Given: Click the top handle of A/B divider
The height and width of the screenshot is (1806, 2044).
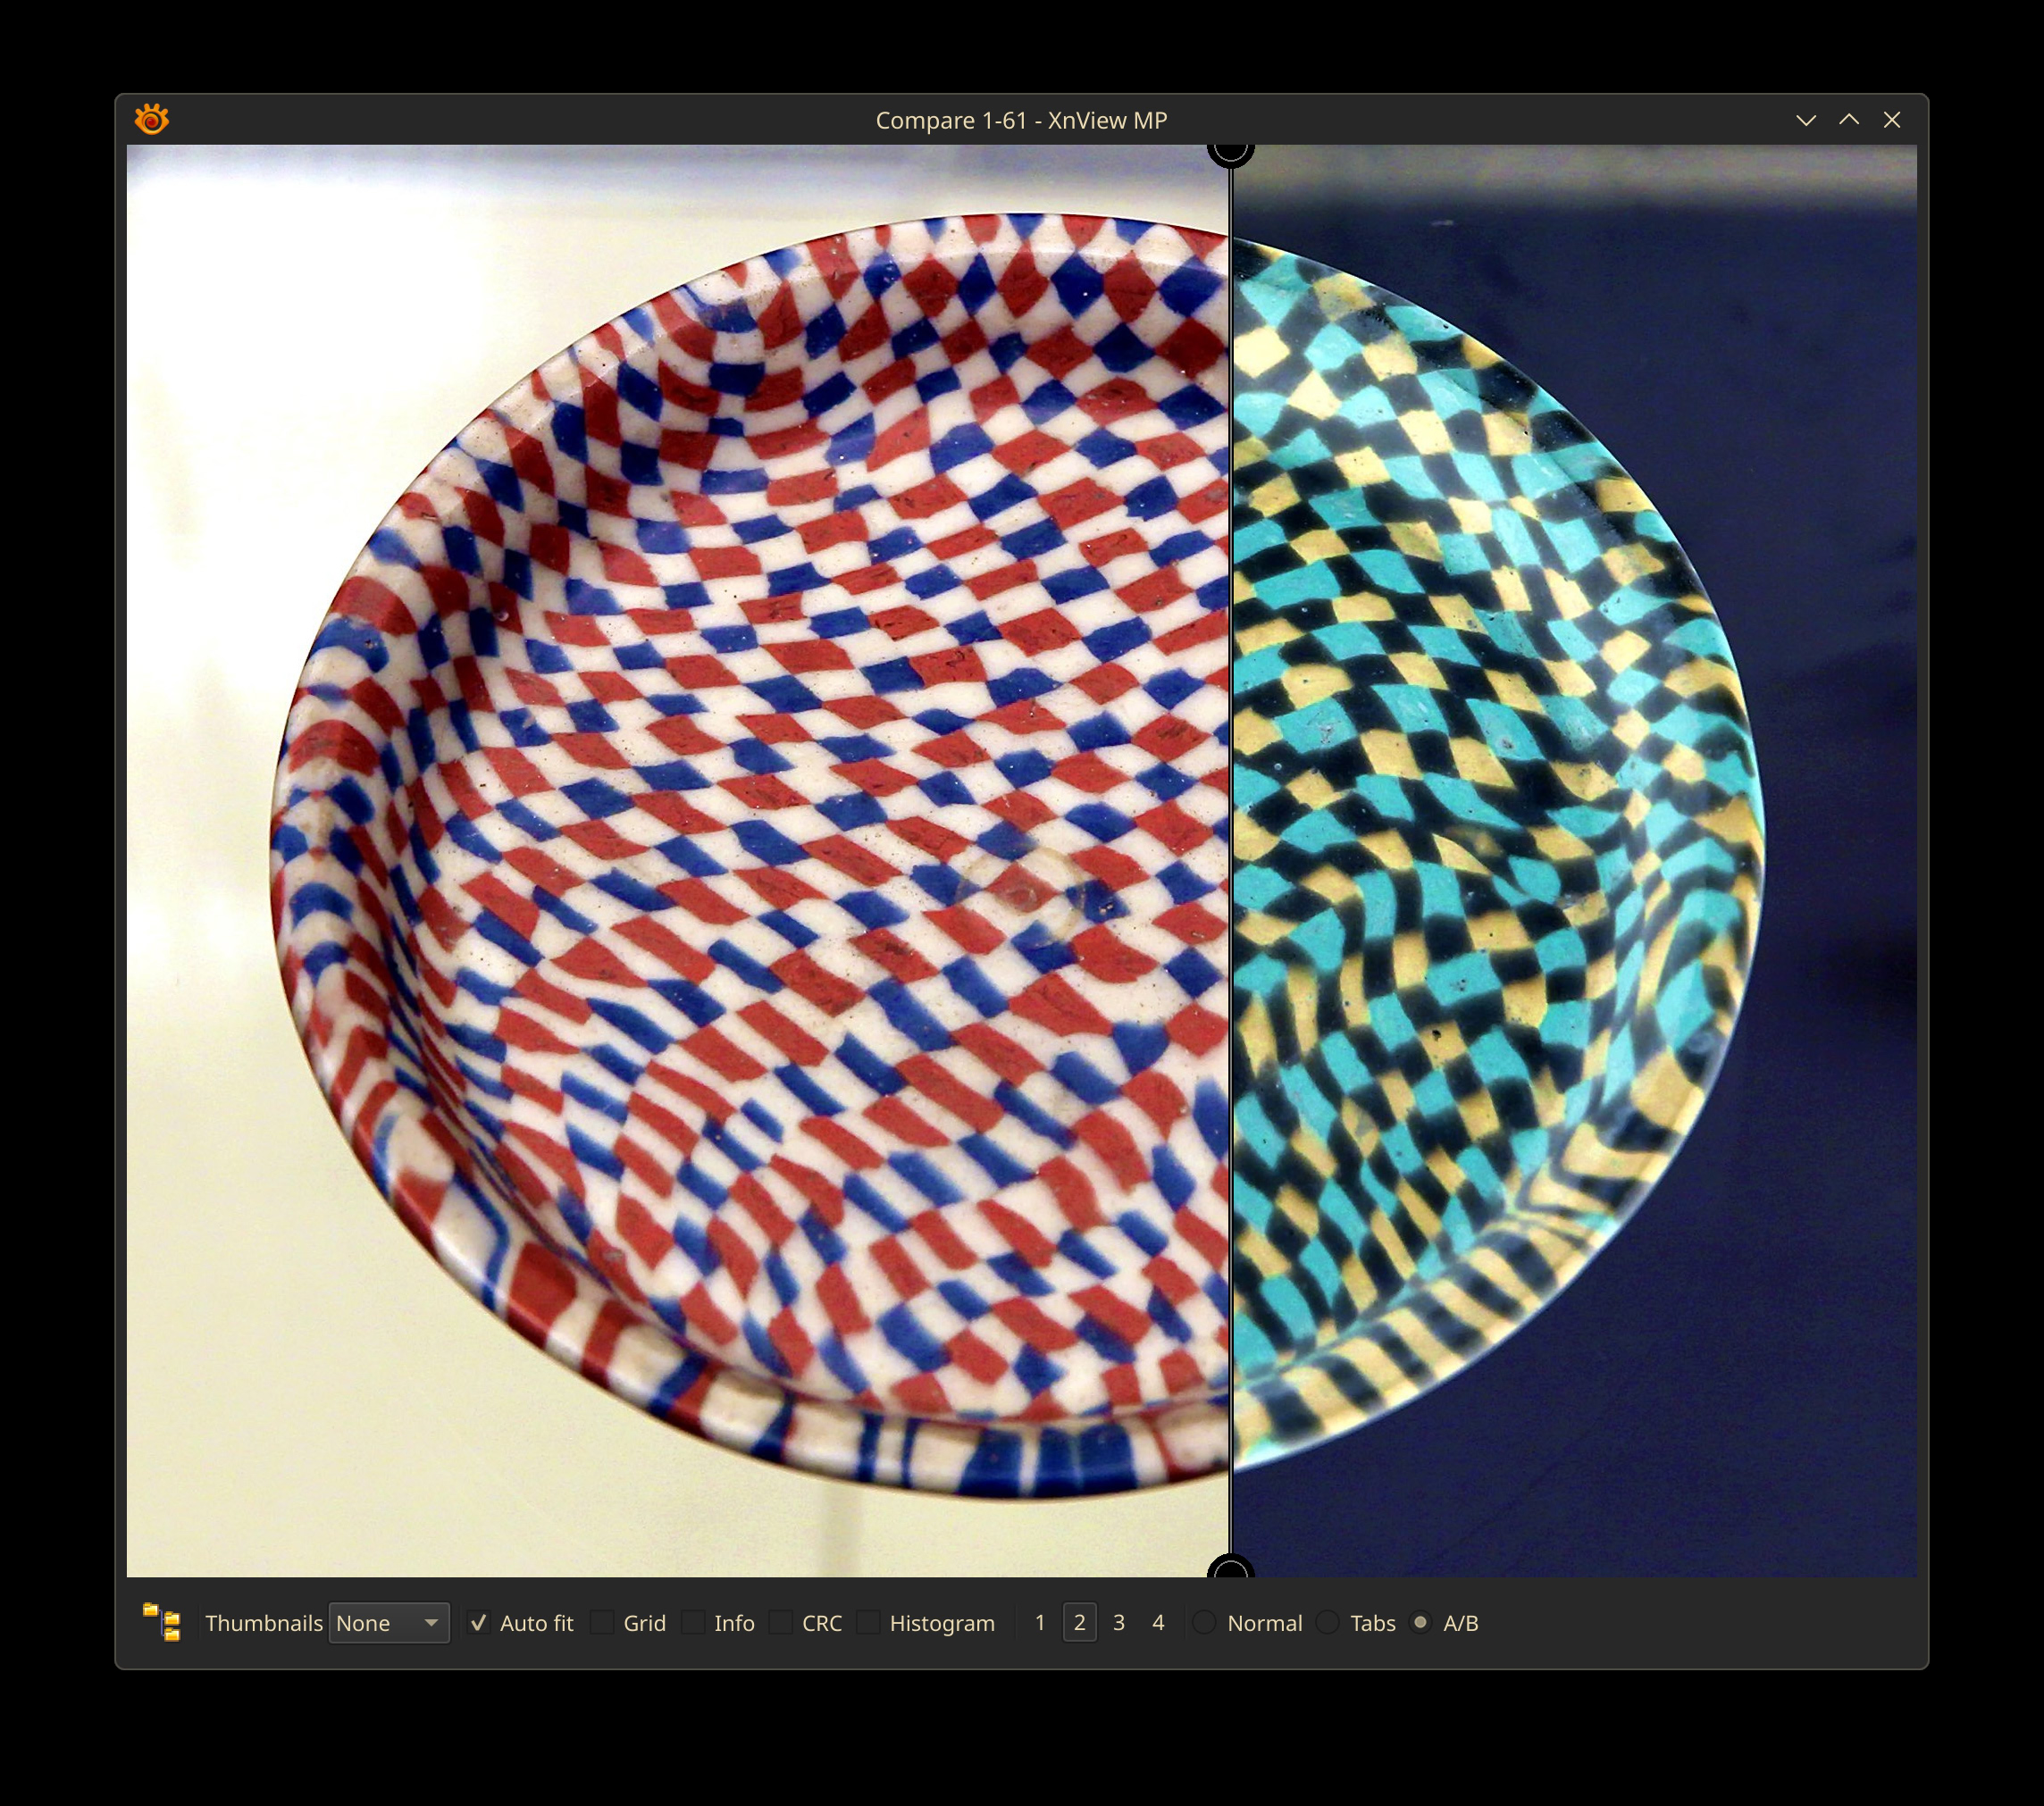Looking at the screenshot, I should click(1230, 152).
